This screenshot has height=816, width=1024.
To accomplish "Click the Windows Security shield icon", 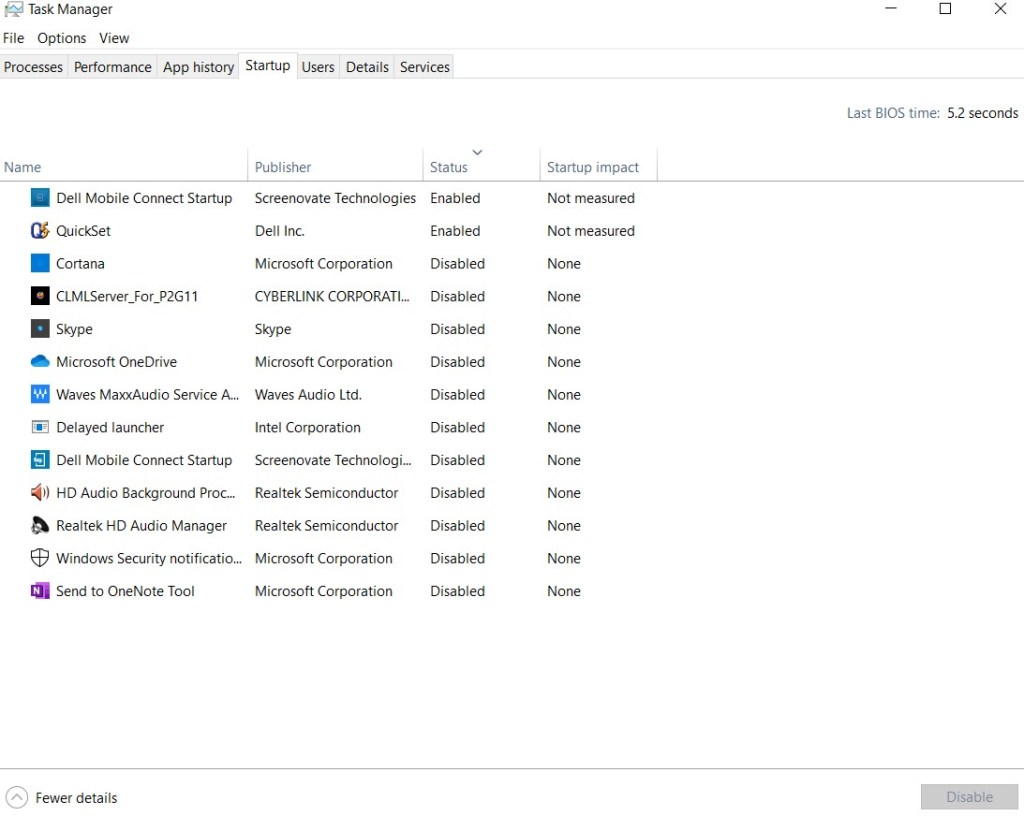I will click(x=40, y=558).
